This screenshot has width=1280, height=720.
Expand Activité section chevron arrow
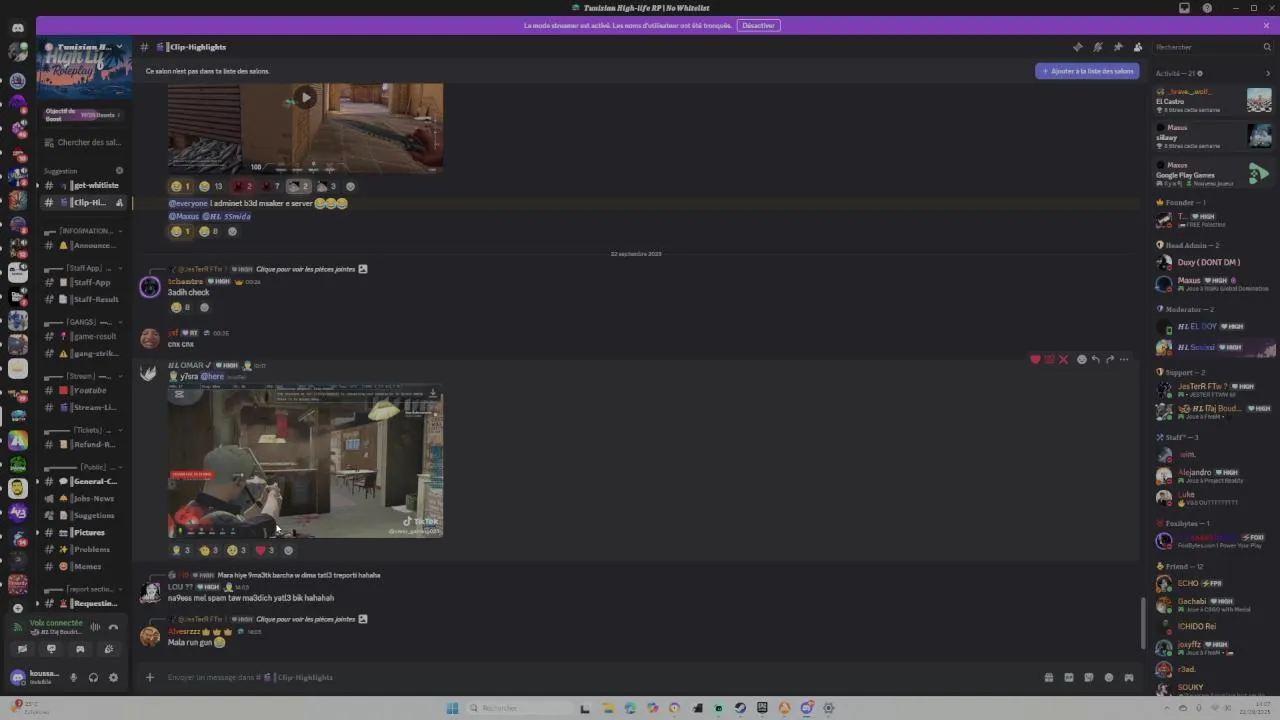coord(1268,73)
